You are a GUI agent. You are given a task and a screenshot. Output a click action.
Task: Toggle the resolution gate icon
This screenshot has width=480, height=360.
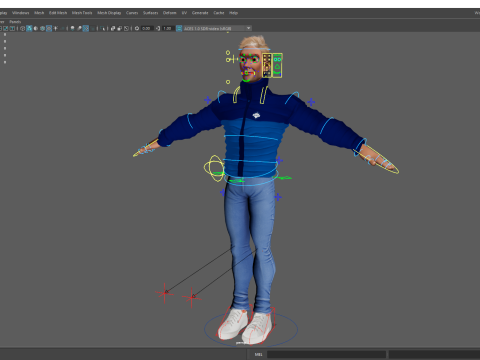6,28
